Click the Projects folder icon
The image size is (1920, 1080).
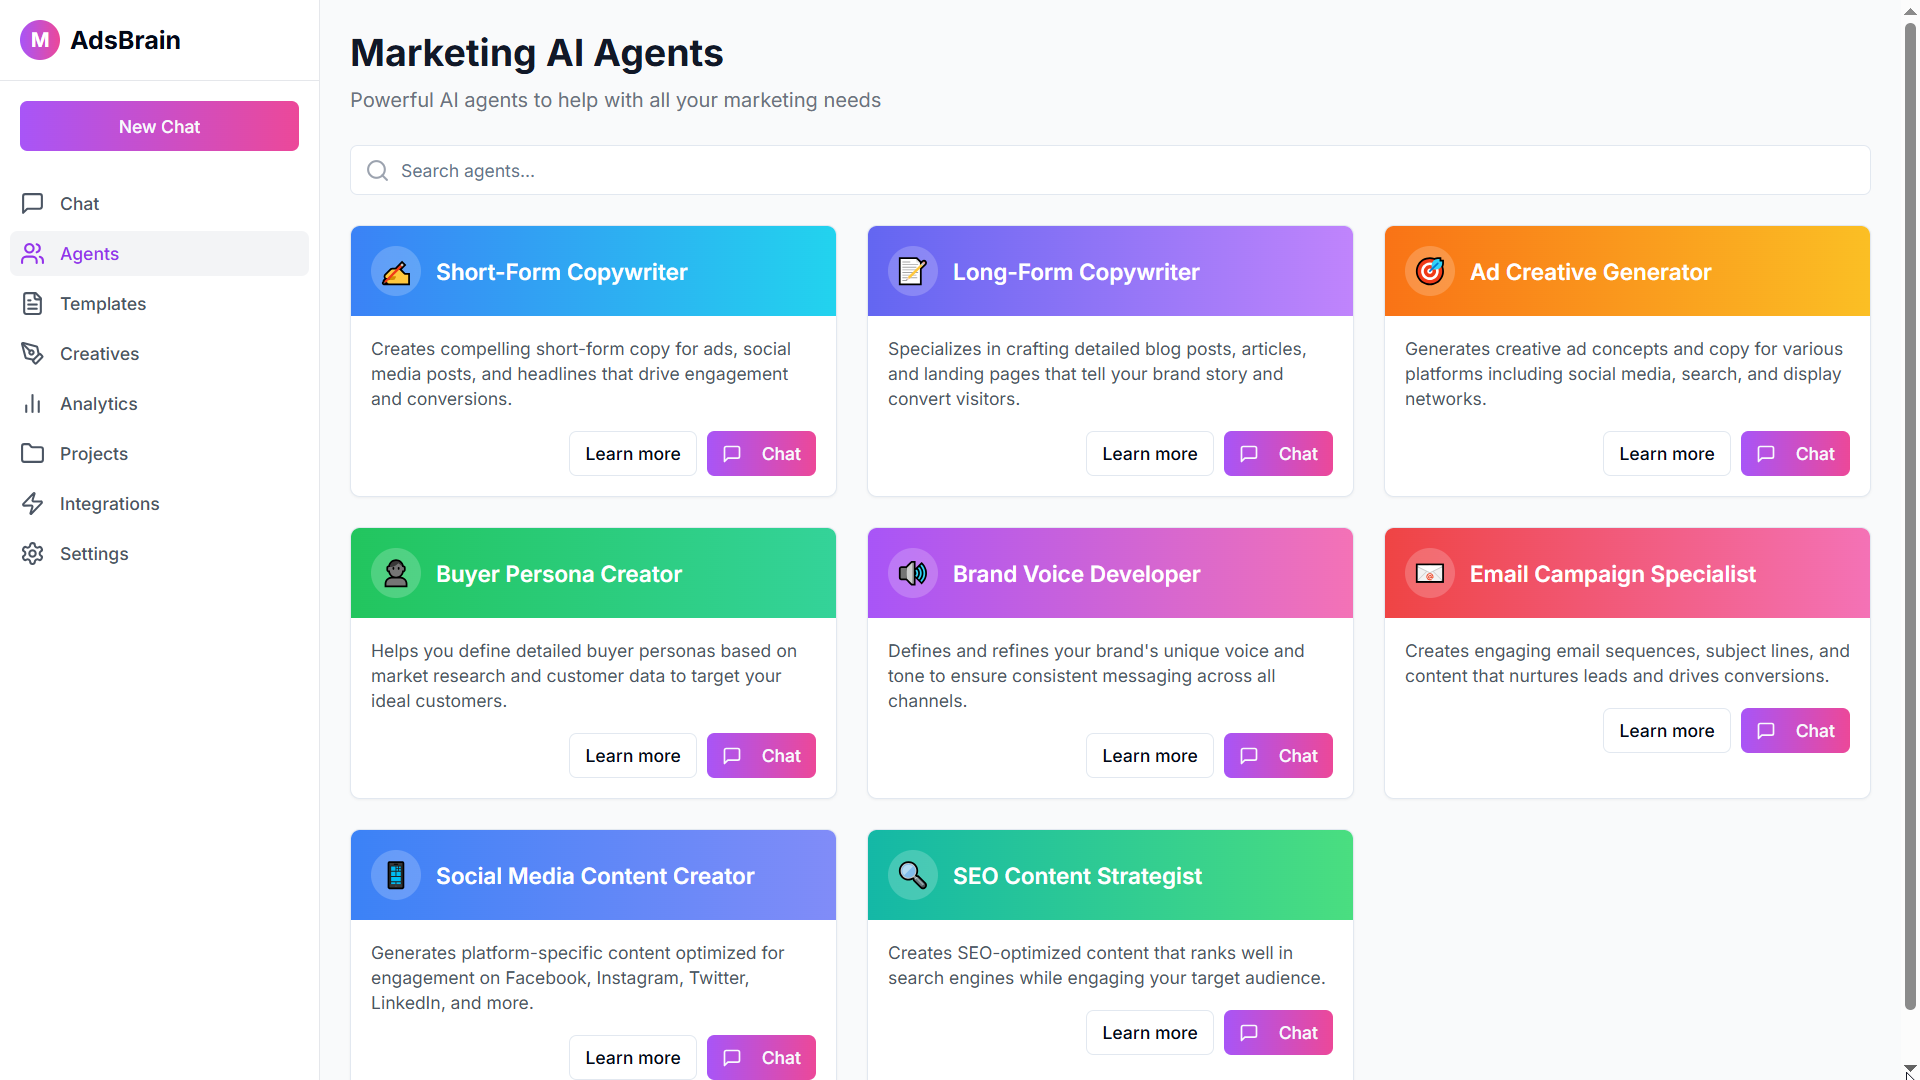pyautogui.click(x=33, y=454)
